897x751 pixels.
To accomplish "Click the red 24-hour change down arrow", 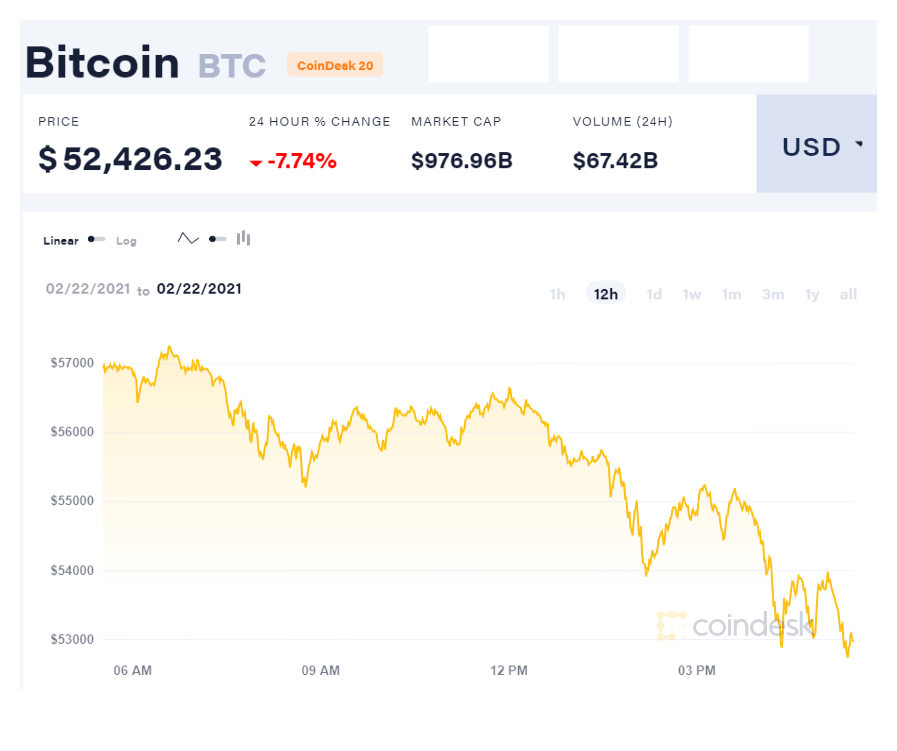I will 257,161.
